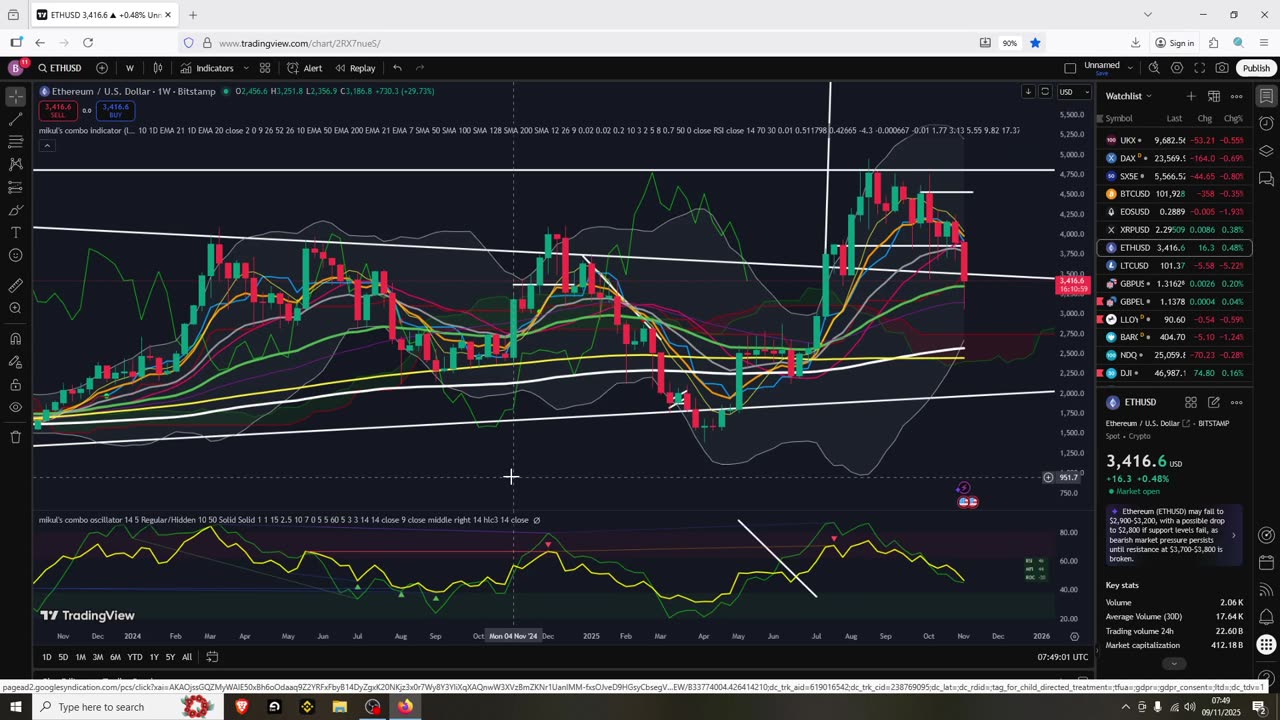Open the W timeframe interval selector
Image resolution: width=1280 pixels, height=720 pixels.
pos(130,68)
